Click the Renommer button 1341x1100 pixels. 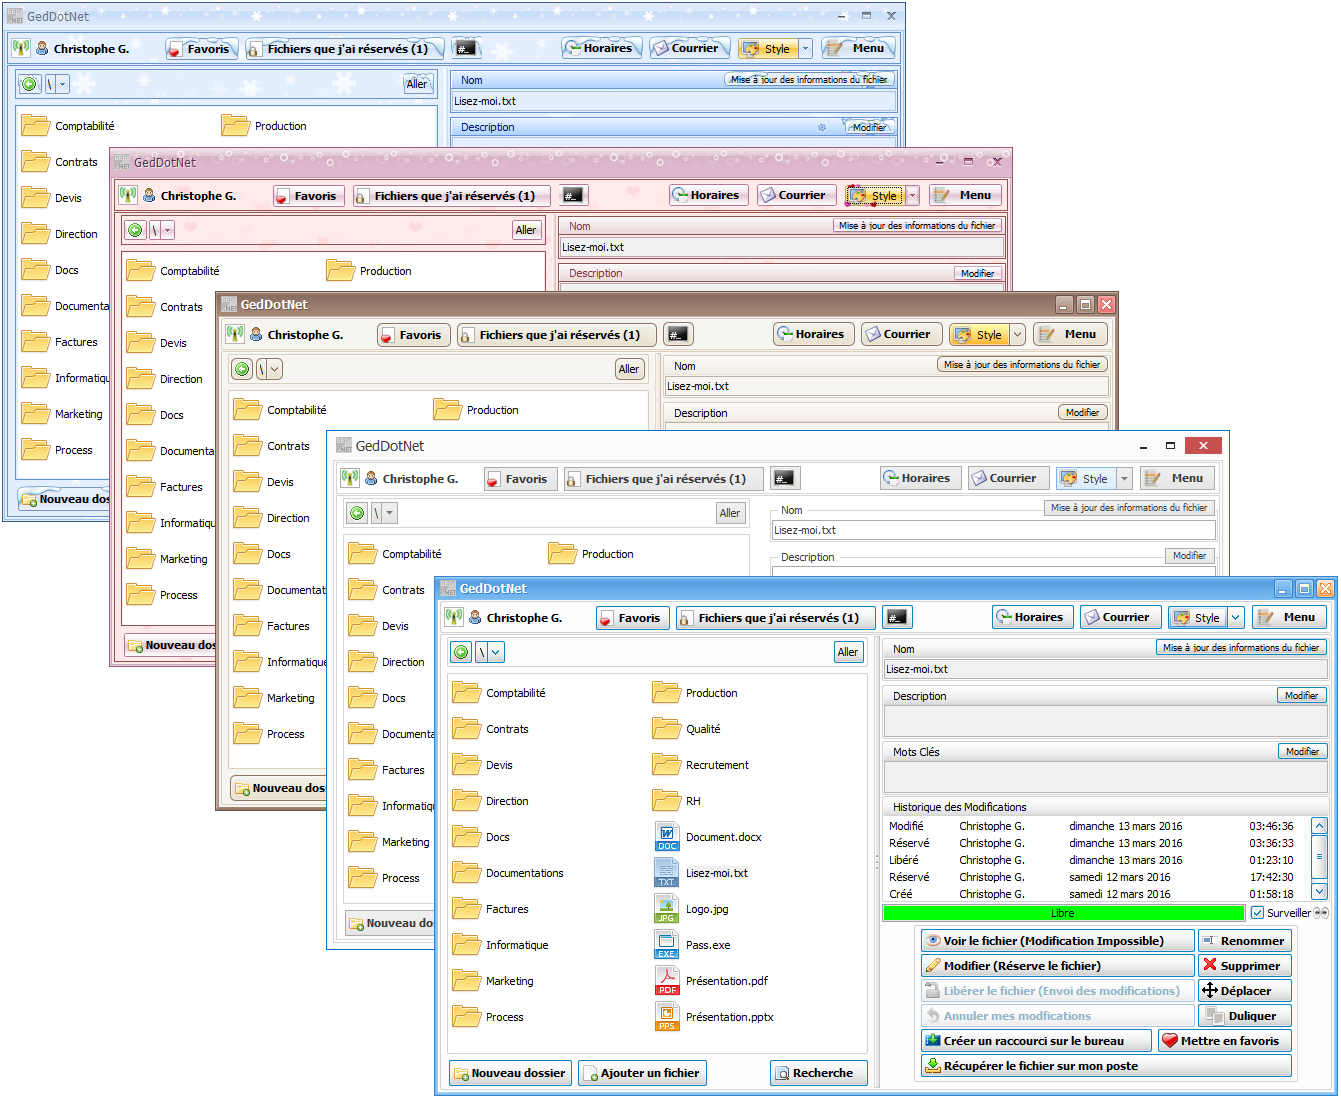click(x=1245, y=941)
